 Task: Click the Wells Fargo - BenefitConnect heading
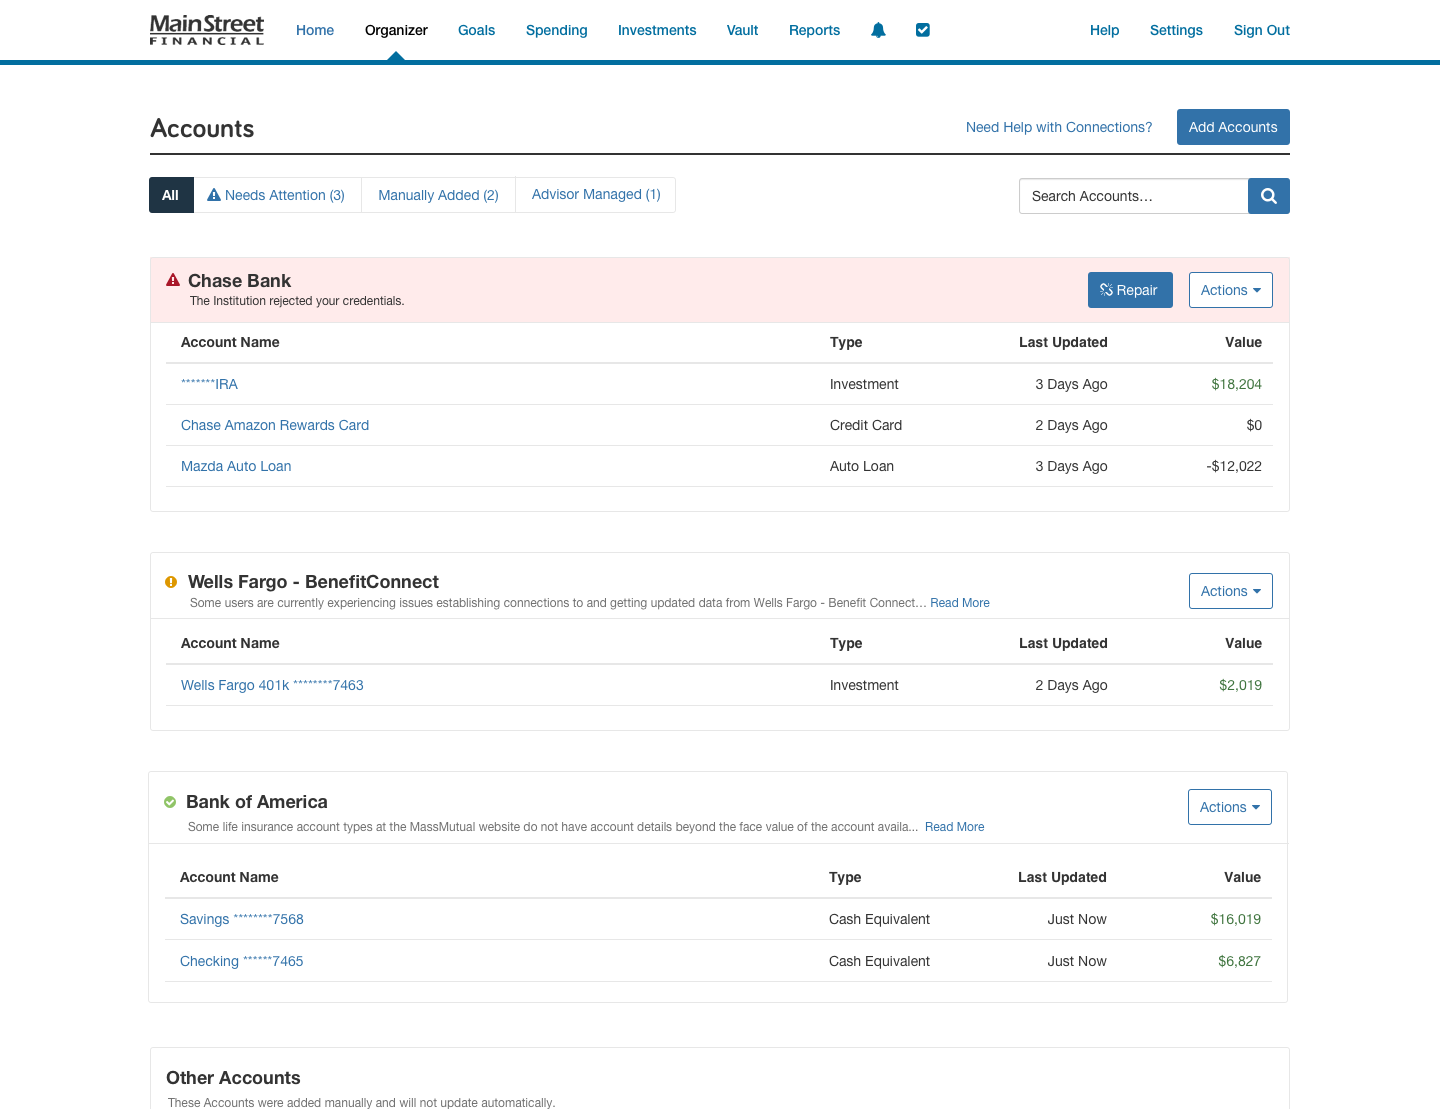[x=313, y=582]
